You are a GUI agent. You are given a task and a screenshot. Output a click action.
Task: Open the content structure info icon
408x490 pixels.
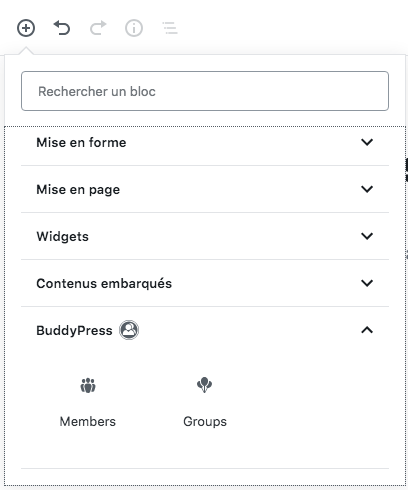click(x=134, y=28)
